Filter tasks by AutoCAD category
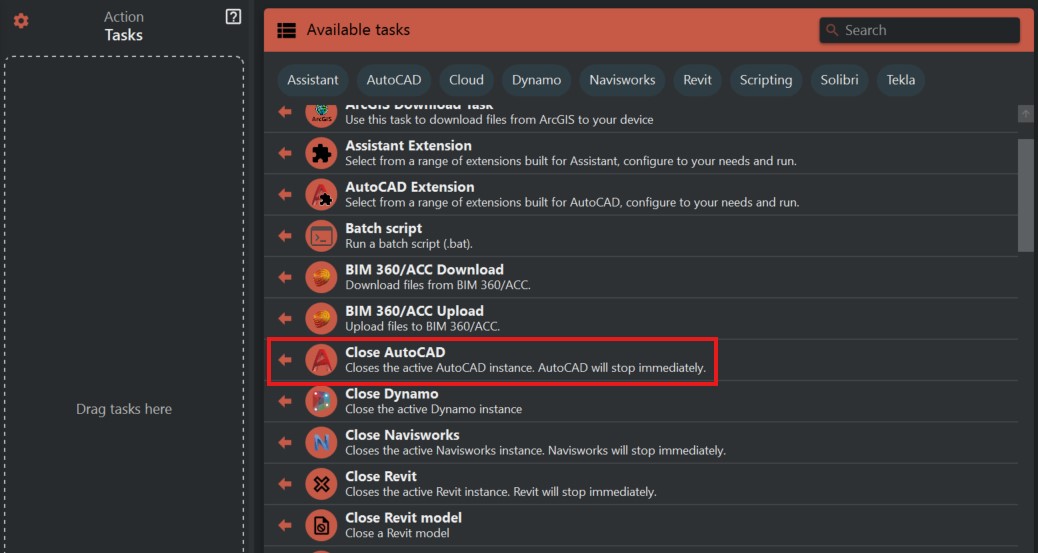The height and width of the screenshot is (553, 1038). tap(394, 80)
